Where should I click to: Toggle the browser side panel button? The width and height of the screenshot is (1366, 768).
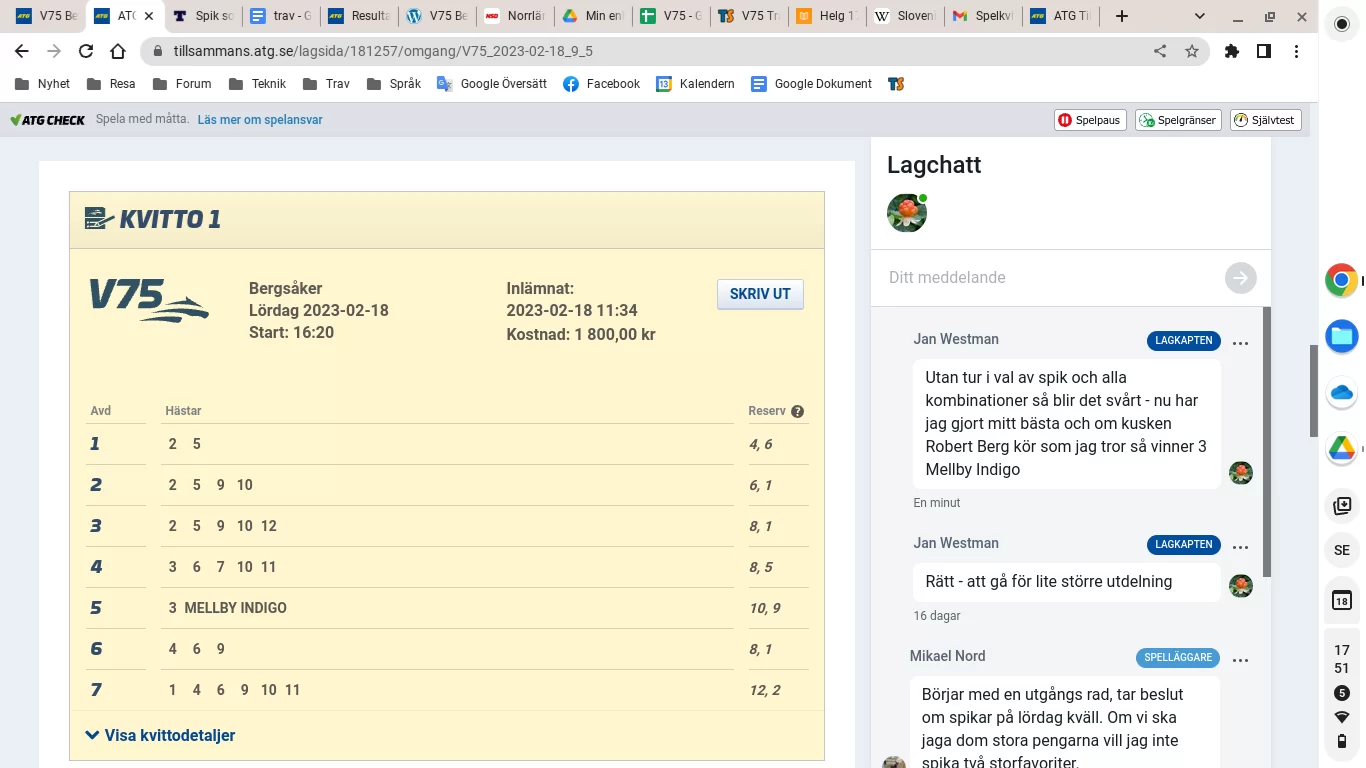point(1264,51)
